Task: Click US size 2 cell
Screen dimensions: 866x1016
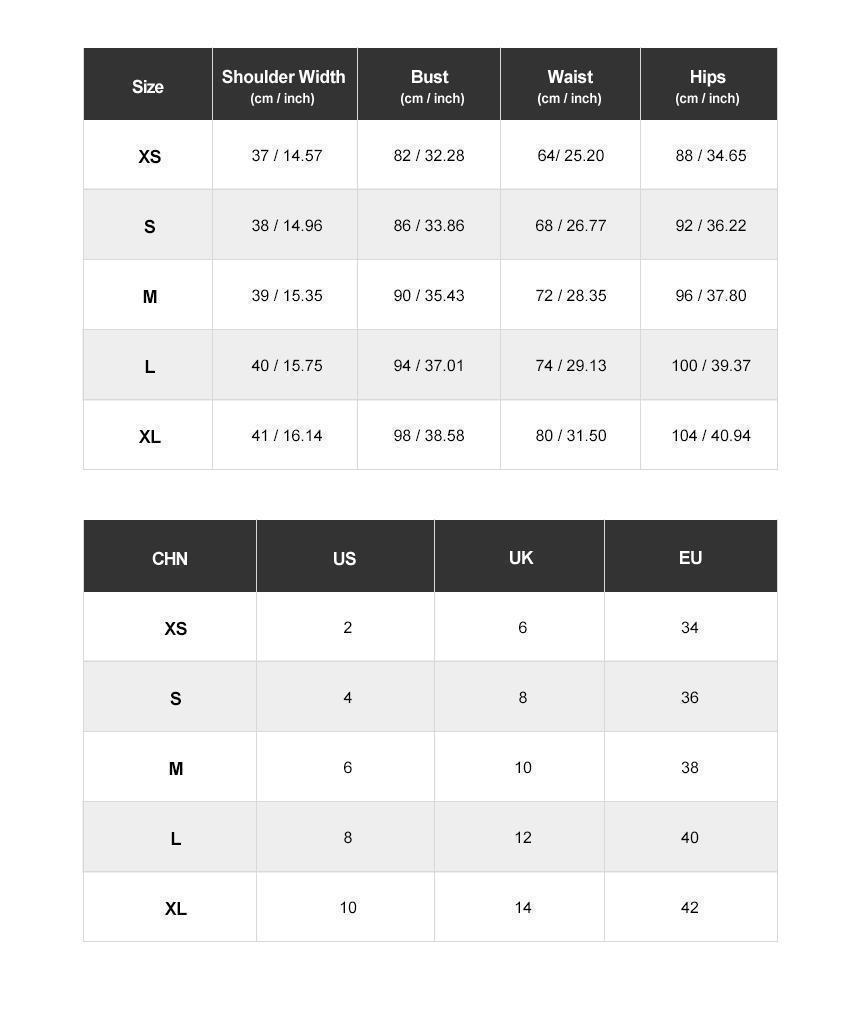Action: (x=345, y=627)
